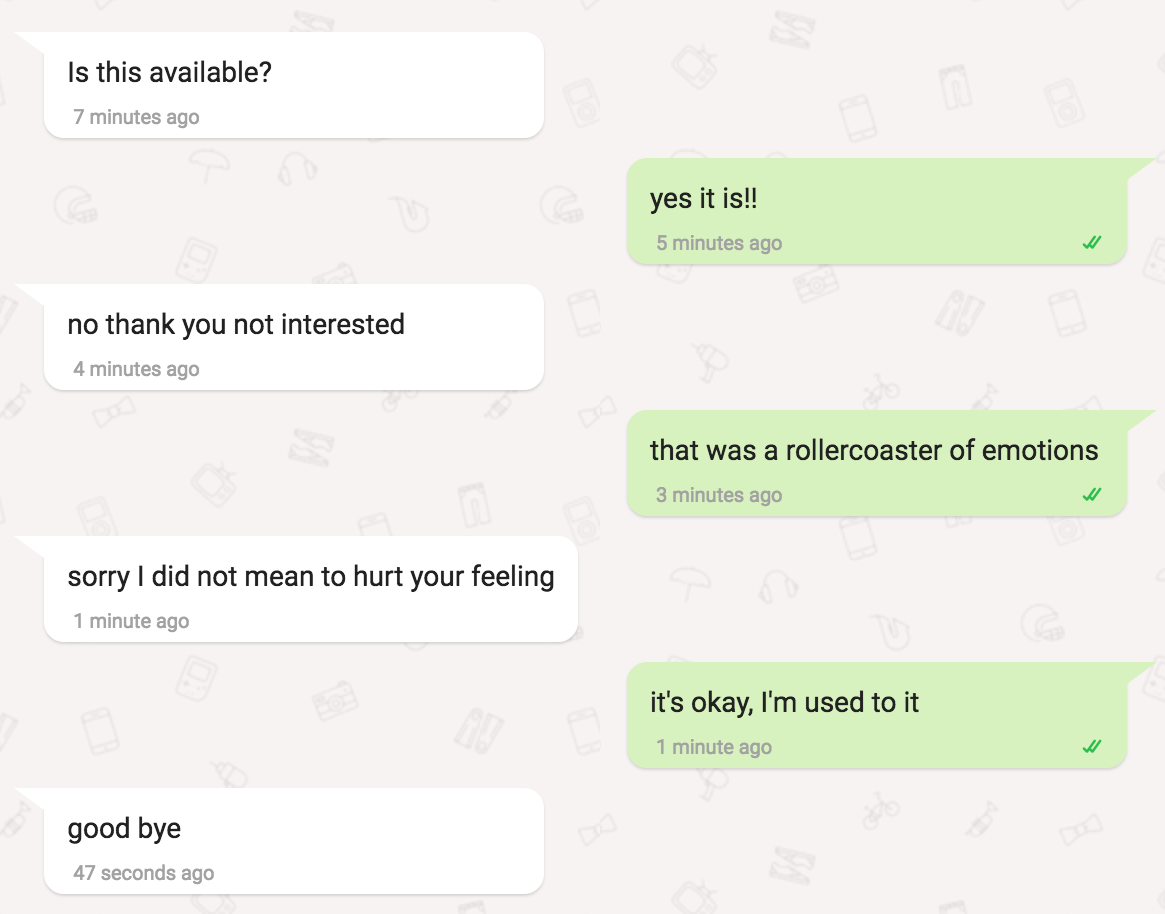Click the read receipt on "yes it is!!"
The image size is (1165, 914).
(x=1092, y=242)
